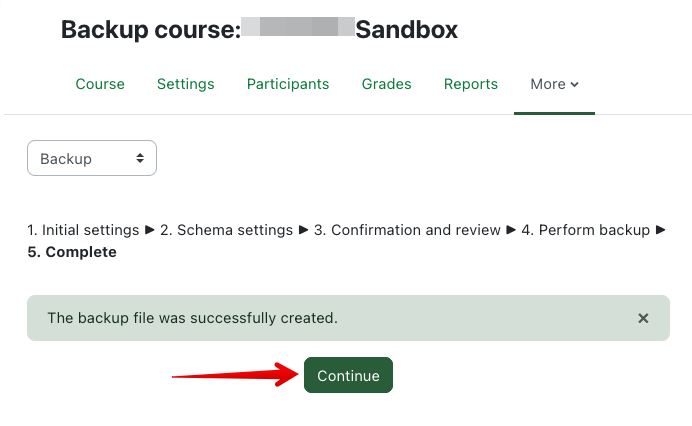Switch to the Settings tab
The image size is (692, 426).
tap(185, 84)
